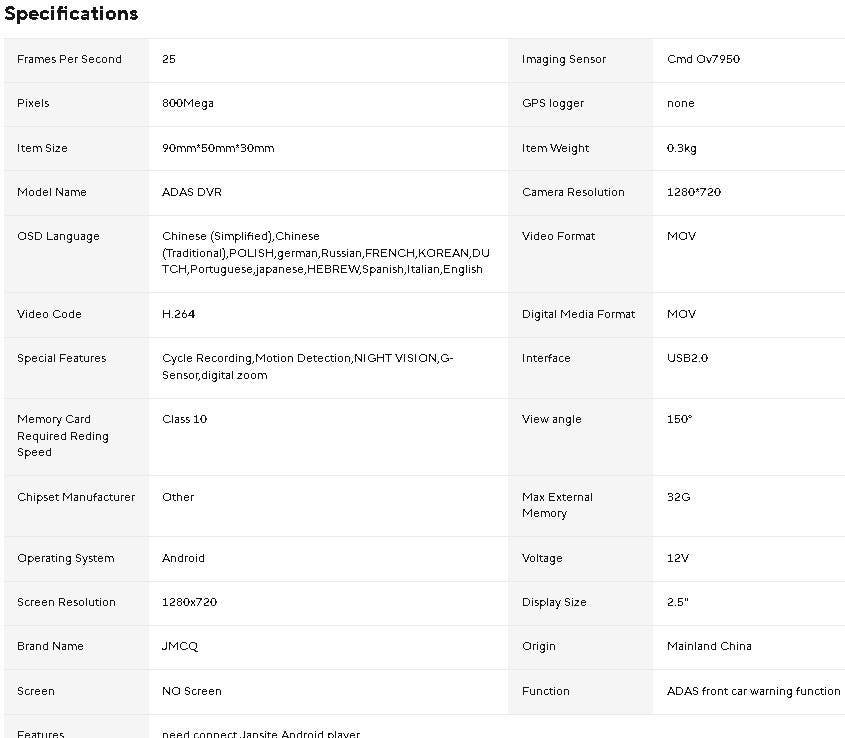Click the Special Features label

(61, 358)
